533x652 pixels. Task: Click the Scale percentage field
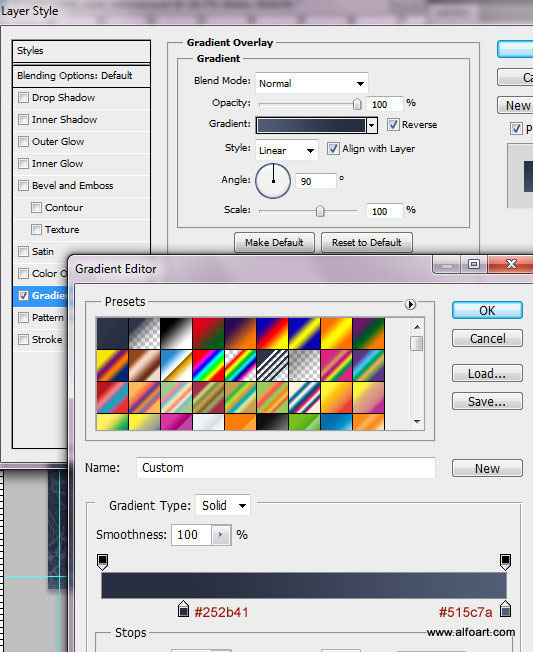point(385,211)
